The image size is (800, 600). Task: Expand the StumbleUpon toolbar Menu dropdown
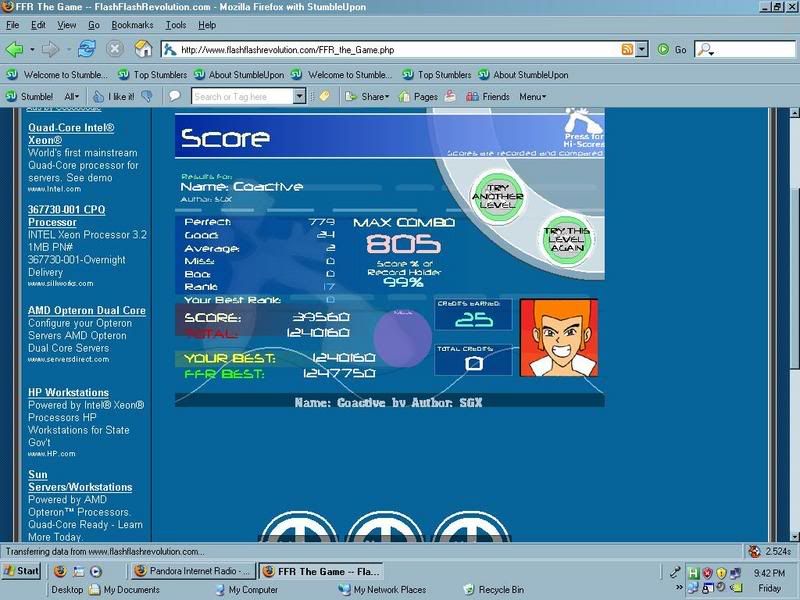[x=532, y=97]
